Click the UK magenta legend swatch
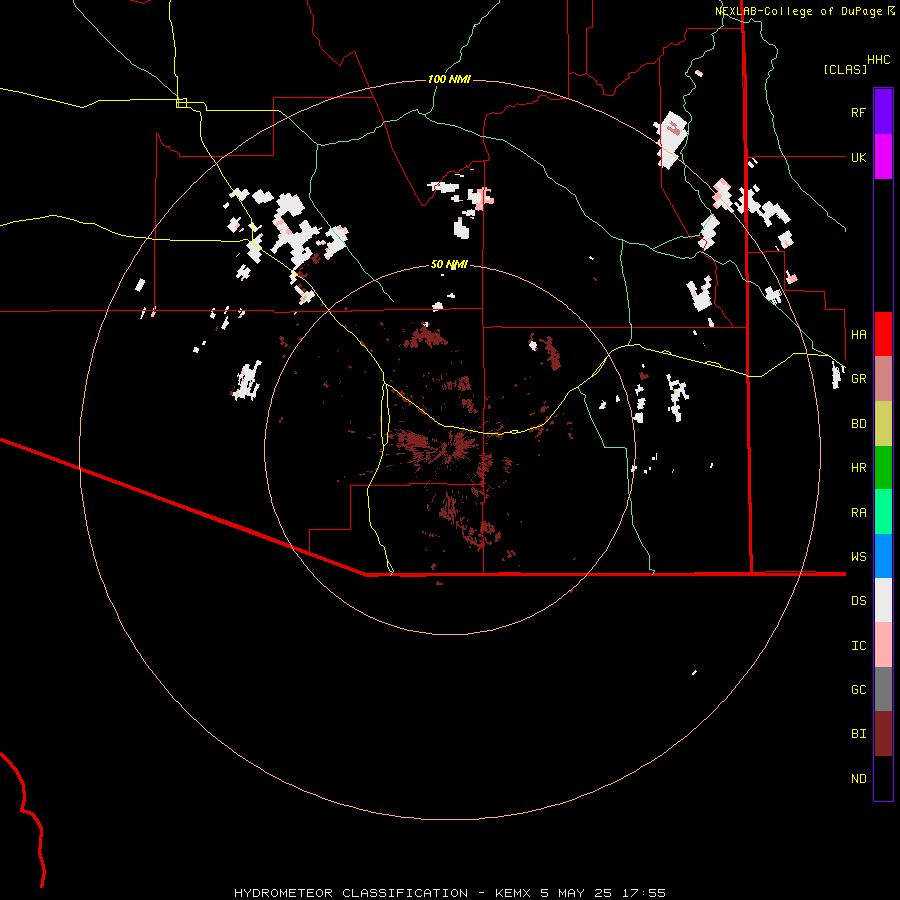Image resolution: width=900 pixels, height=900 pixels. [883, 157]
